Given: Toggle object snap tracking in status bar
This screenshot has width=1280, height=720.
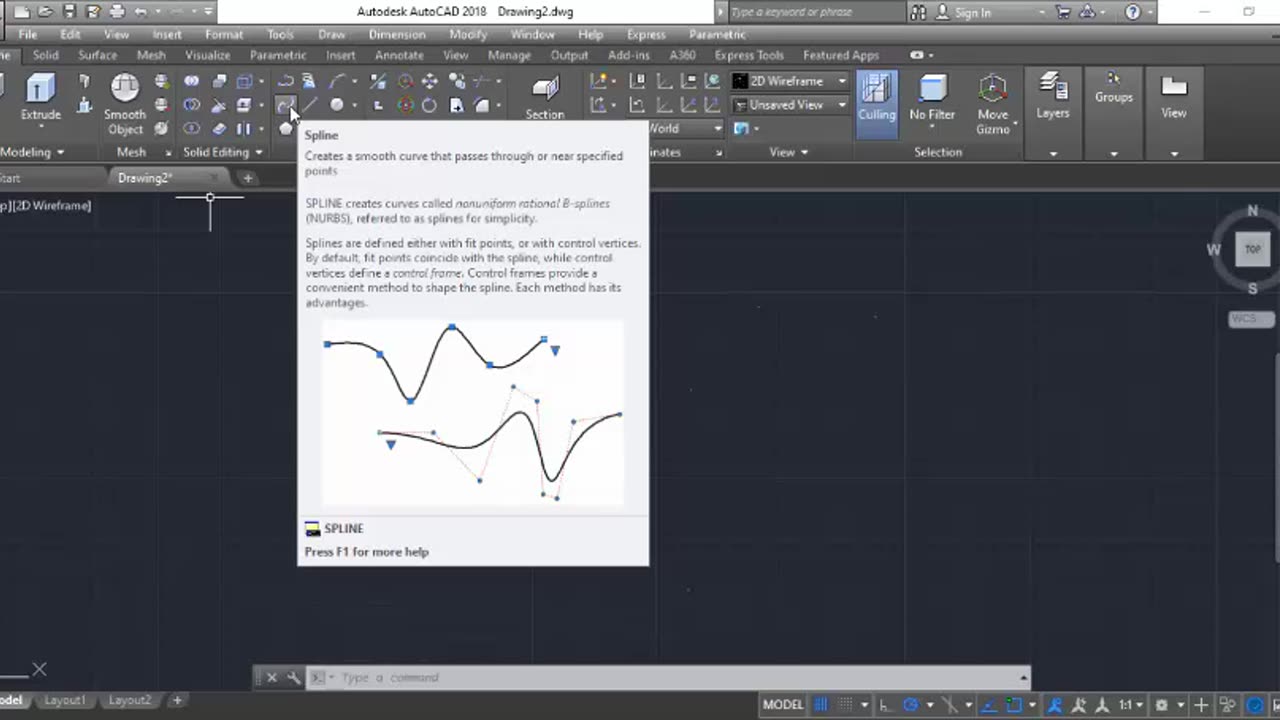Looking at the screenshot, I should point(988,705).
